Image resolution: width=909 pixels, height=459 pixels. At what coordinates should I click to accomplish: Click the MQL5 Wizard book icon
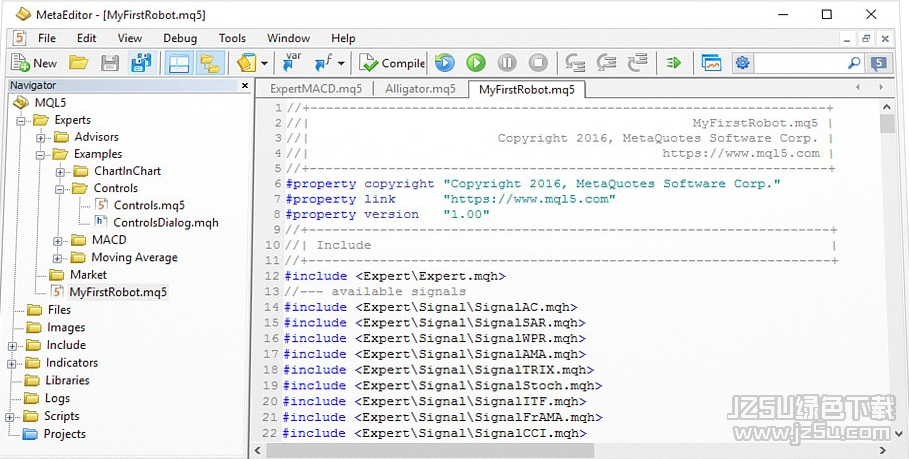click(x=247, y=63)
